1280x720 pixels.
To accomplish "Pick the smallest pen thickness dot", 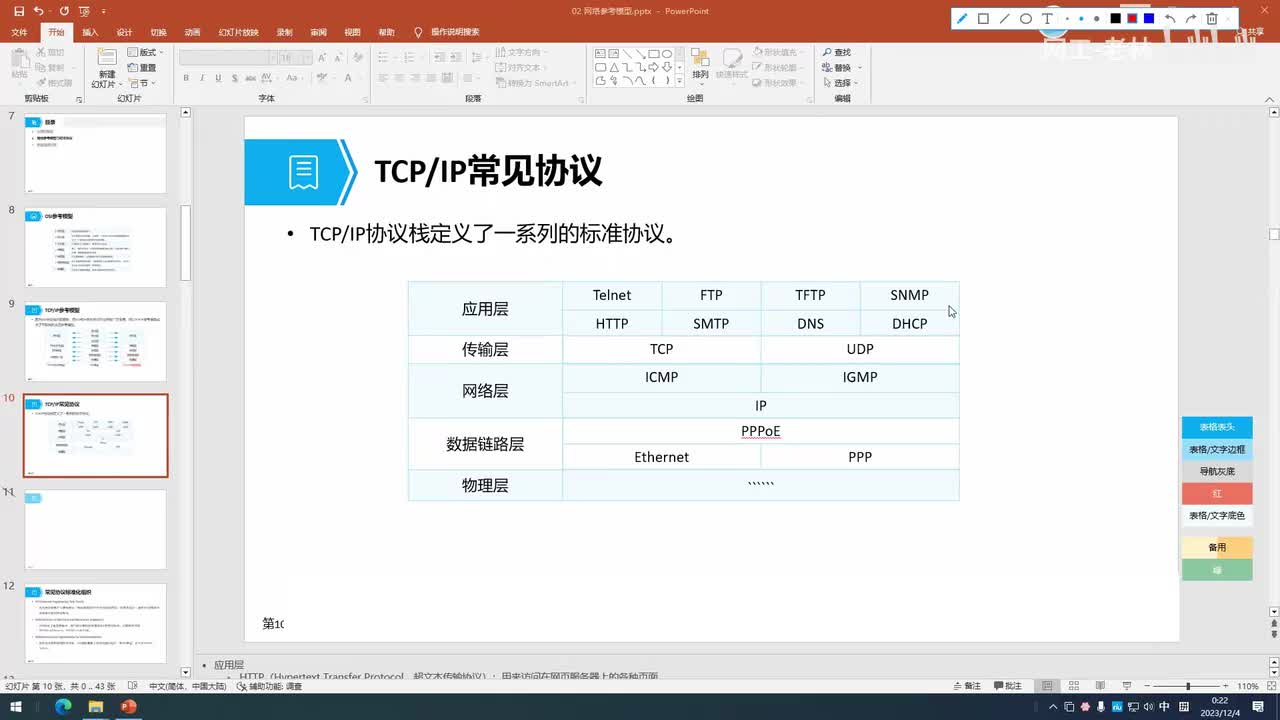I will coord(1068,18).
